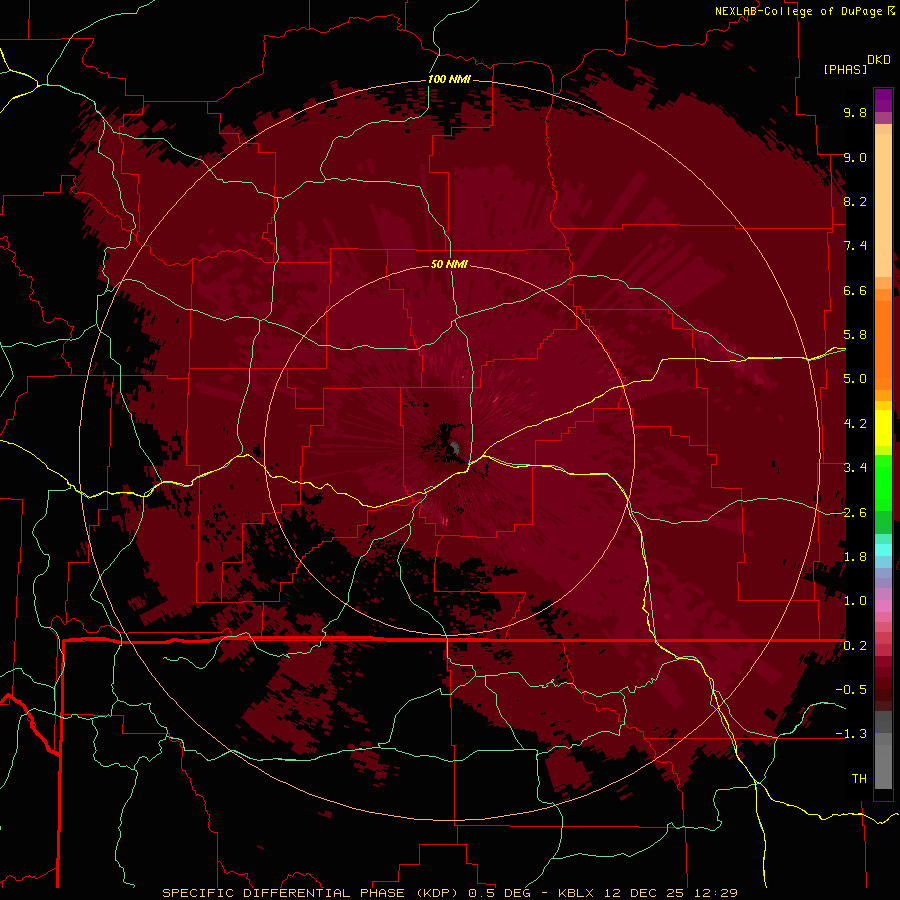Screen dimensions: 900x900
Task: Click the TH label on the color scale
Action: [859, 779]
